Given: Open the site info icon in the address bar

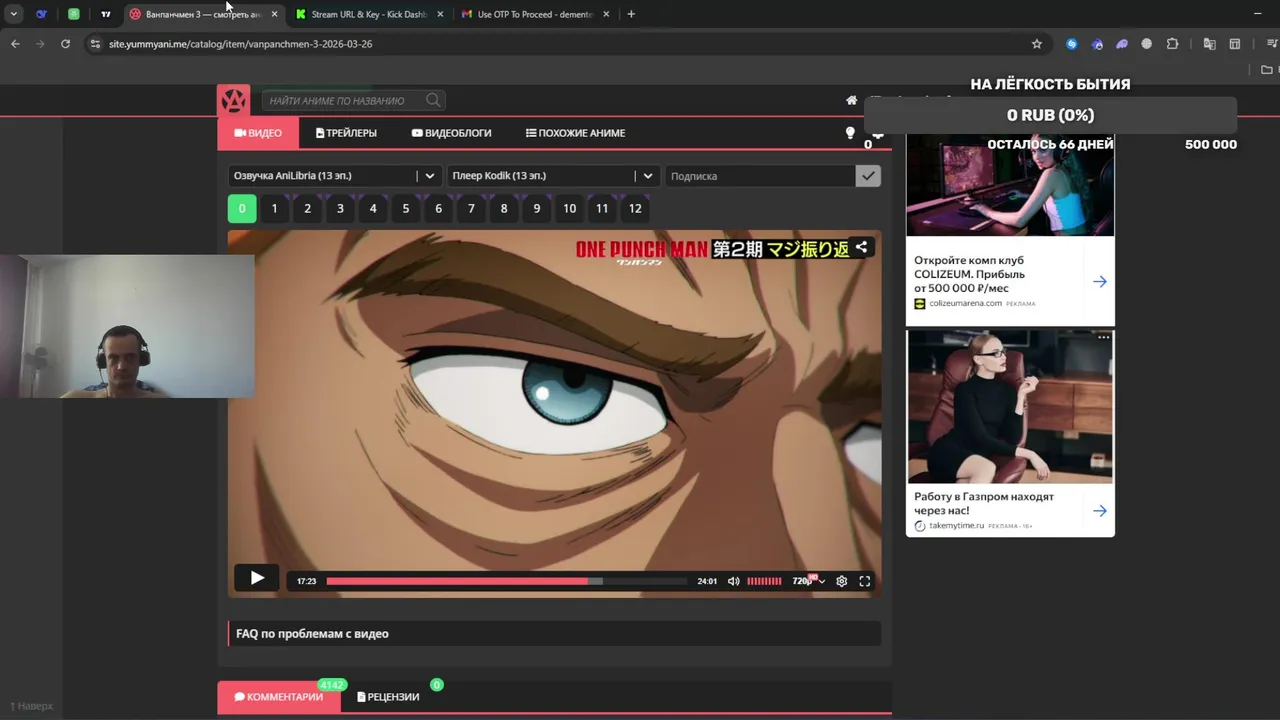Looking at the screenshot, I should tap(95, 44).
